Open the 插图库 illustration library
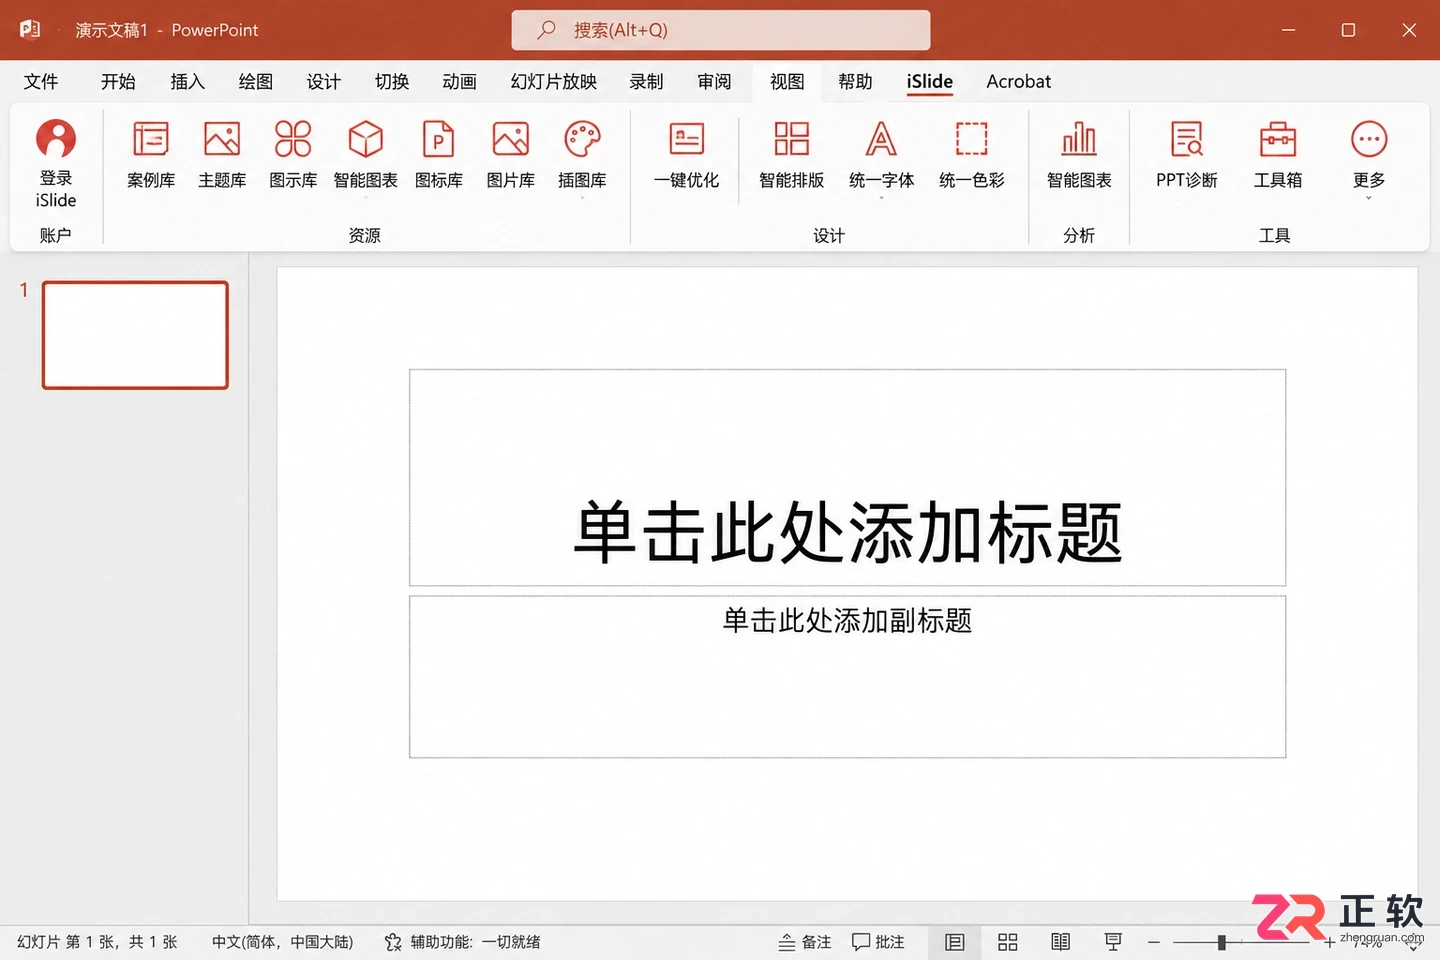This screenshot has height=960, width=1440. pyautogui.click(x=582, y=155)
